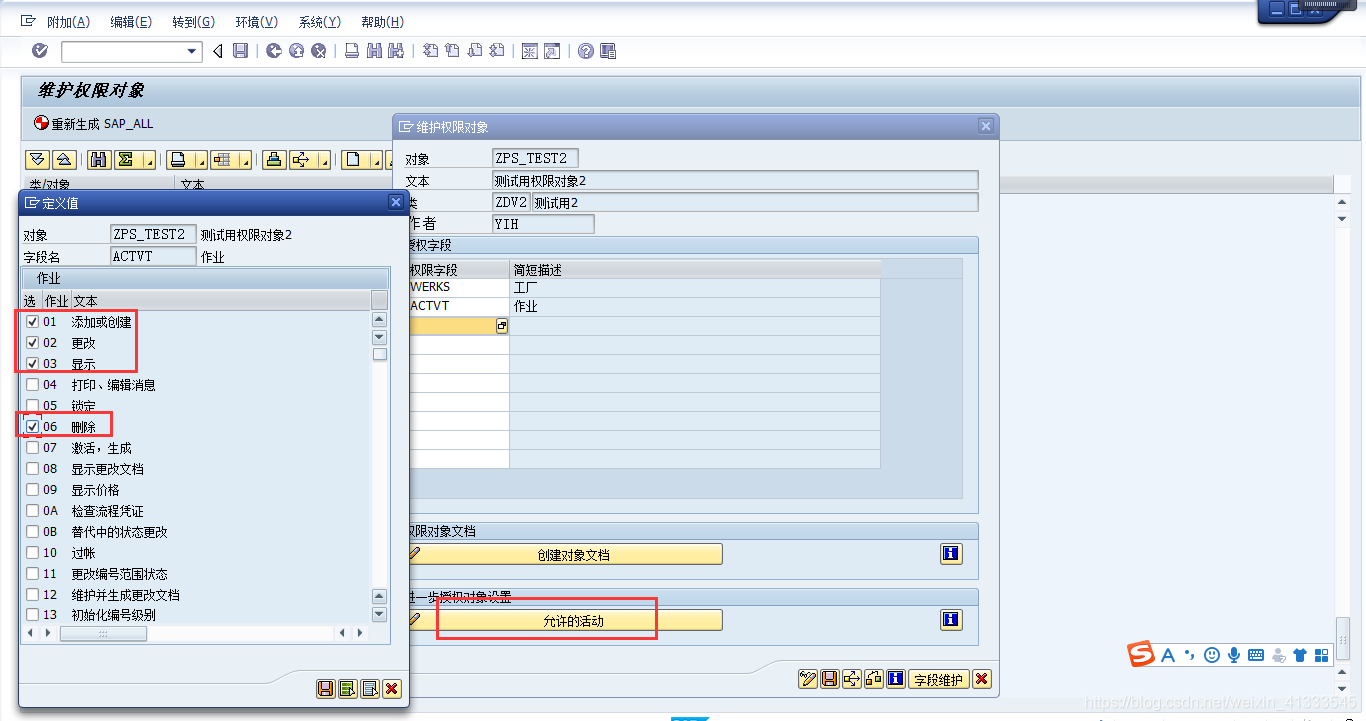Click the Save disk icon in top toolbar
1366x721 pixels.
tap(240, 51)
